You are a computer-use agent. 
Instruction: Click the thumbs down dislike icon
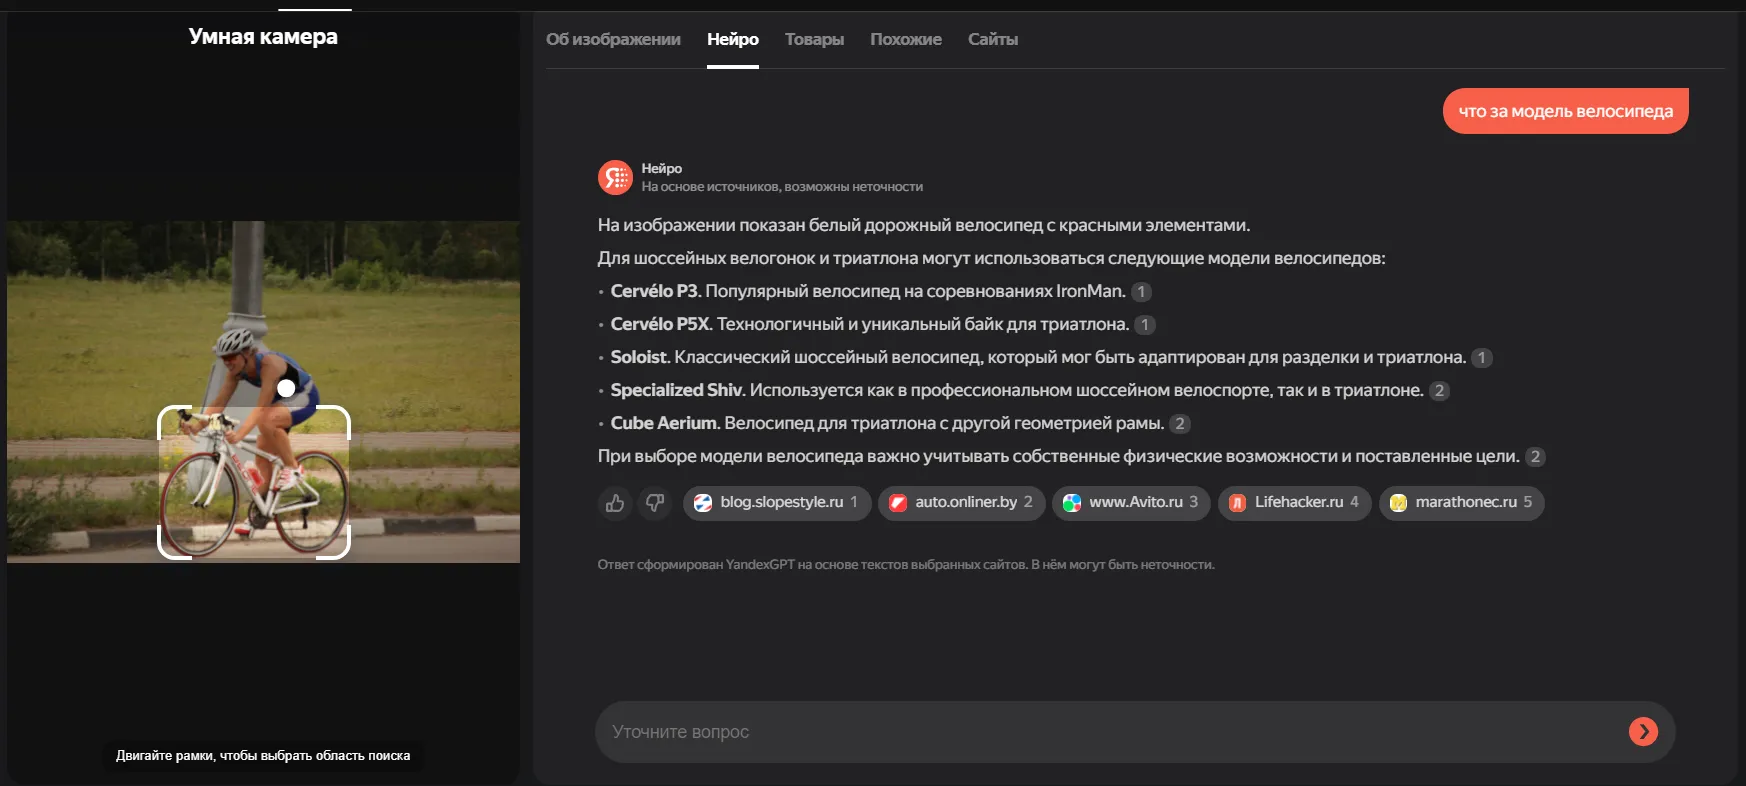click(x=655, y=503)
